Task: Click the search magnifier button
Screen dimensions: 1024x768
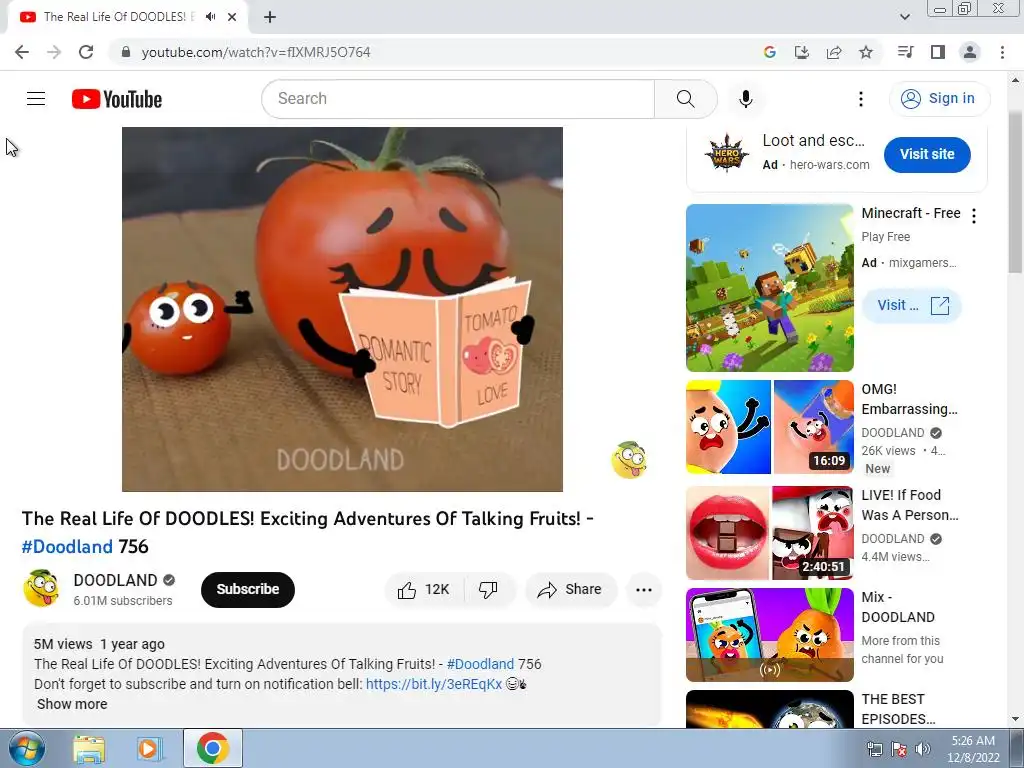Action: [685, 99]
